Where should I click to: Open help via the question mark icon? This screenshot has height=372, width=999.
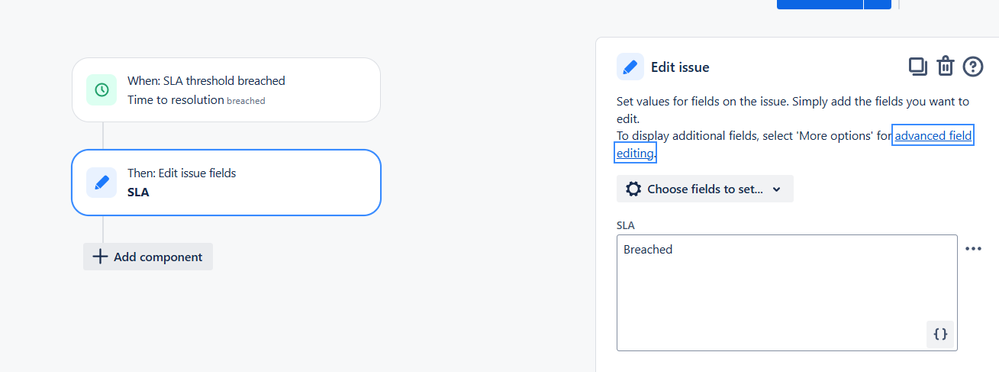click(x=973, y=66)
